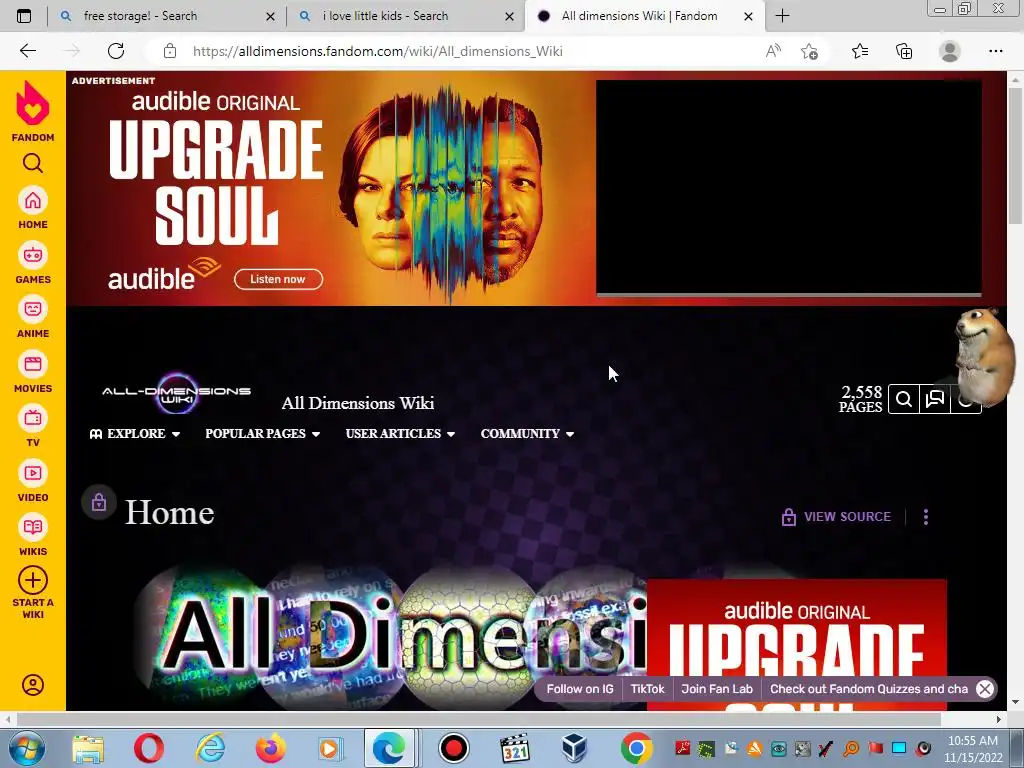The width and height of the screenshot is (1024, 768).
Task: Click the wiki search magnifier icon
Action: click(x=904, y=398)
